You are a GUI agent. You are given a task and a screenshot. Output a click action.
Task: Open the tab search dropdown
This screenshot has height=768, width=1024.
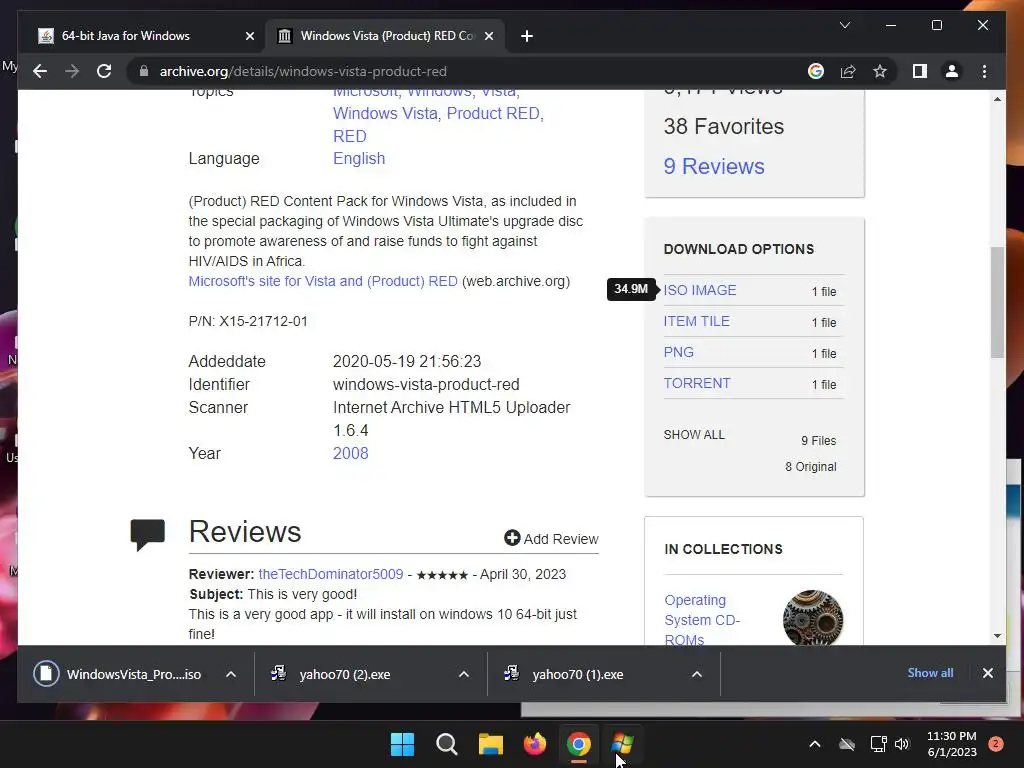(844, 25)
